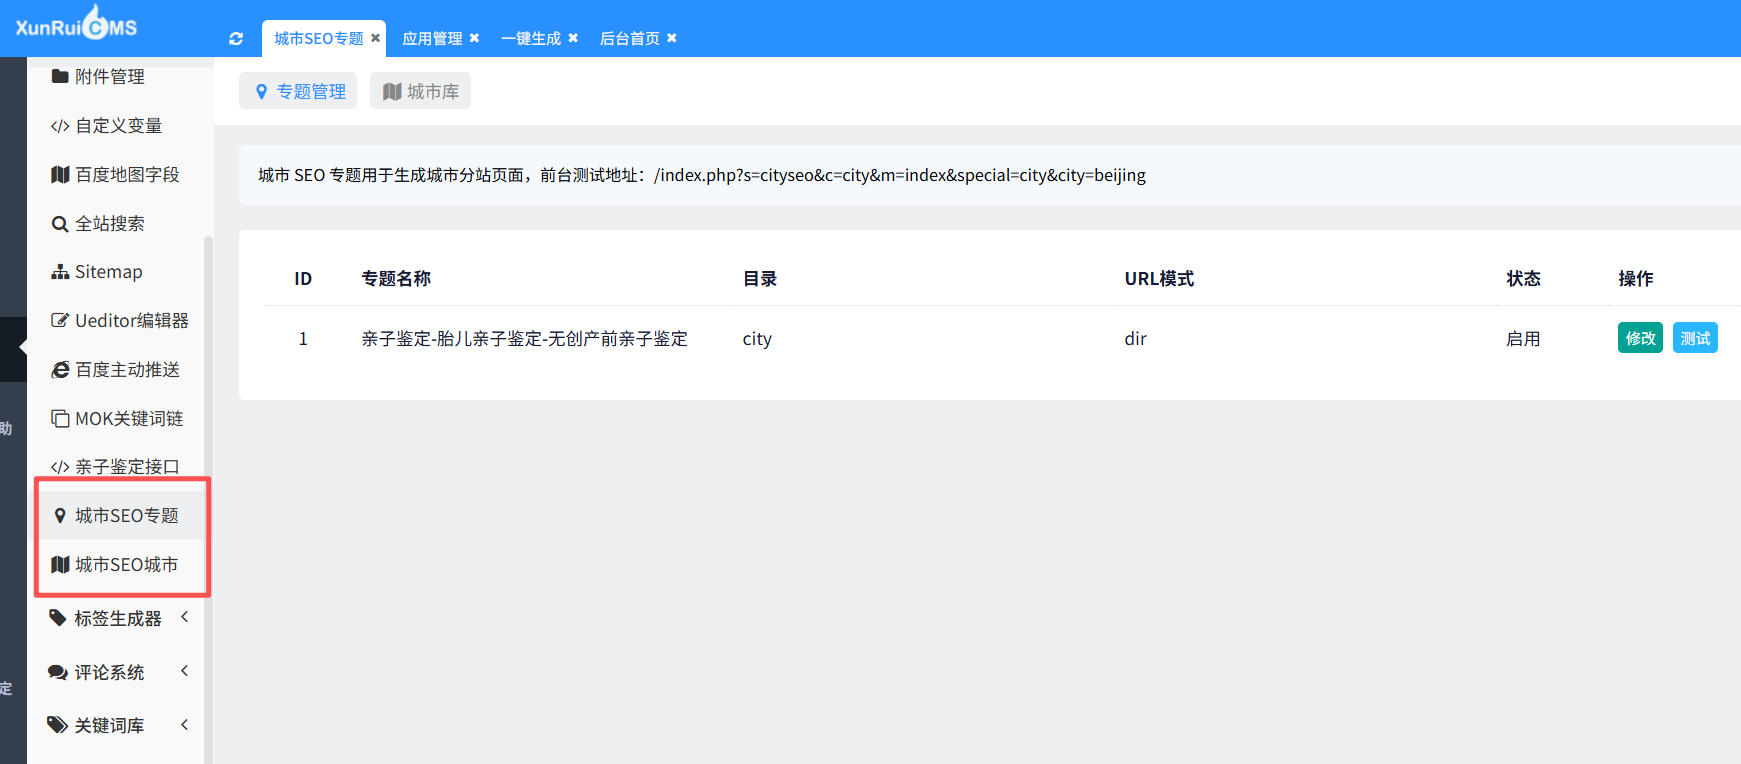1741x764 pixels.
Task: Click the tags icon for 关键词库
Action: pyautogui.click(x=58, y=725)
